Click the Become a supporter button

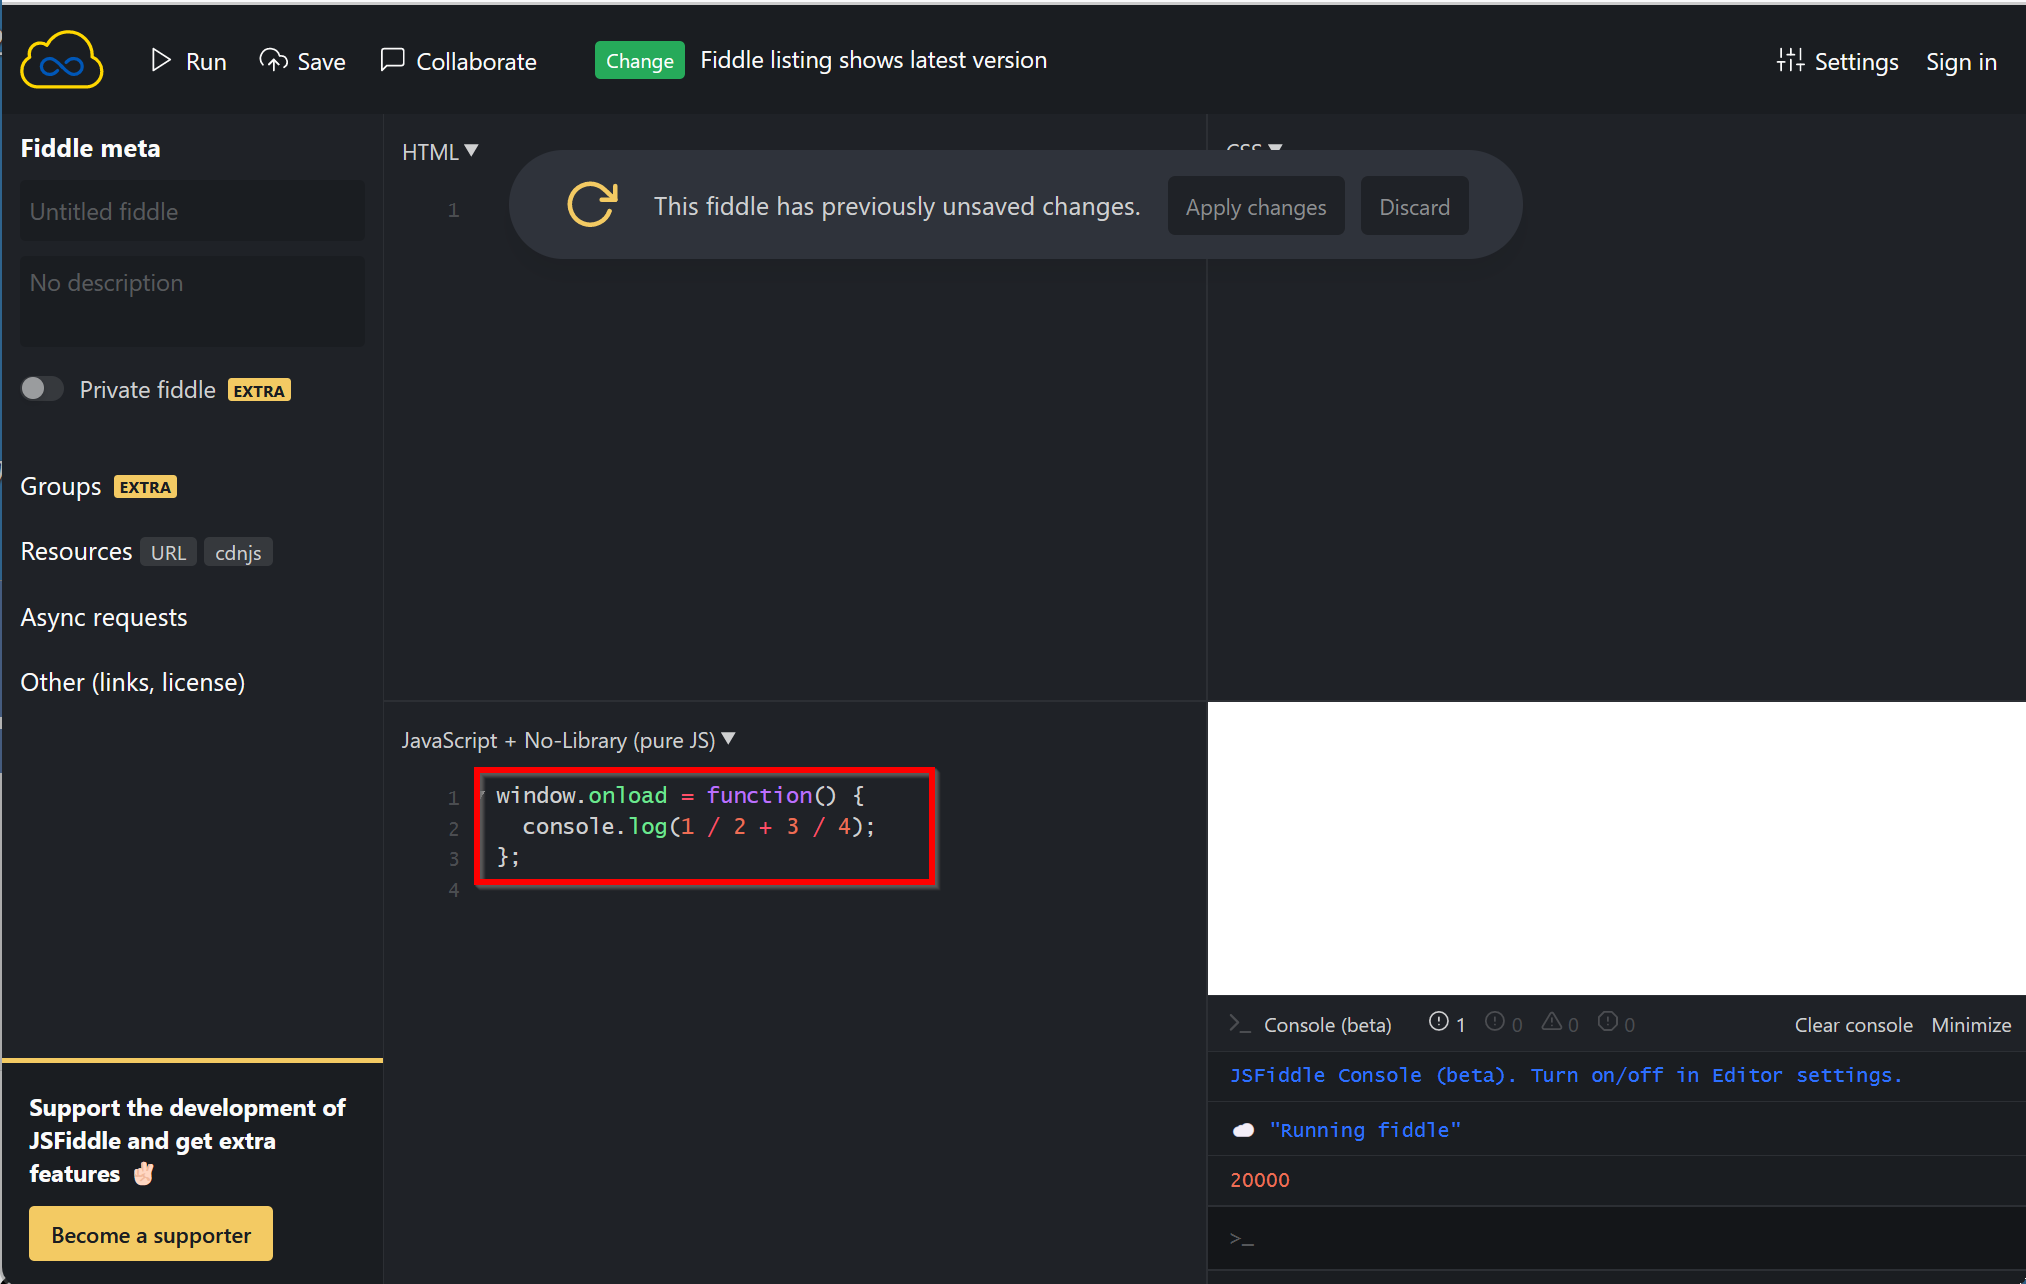click(151, 1234)
